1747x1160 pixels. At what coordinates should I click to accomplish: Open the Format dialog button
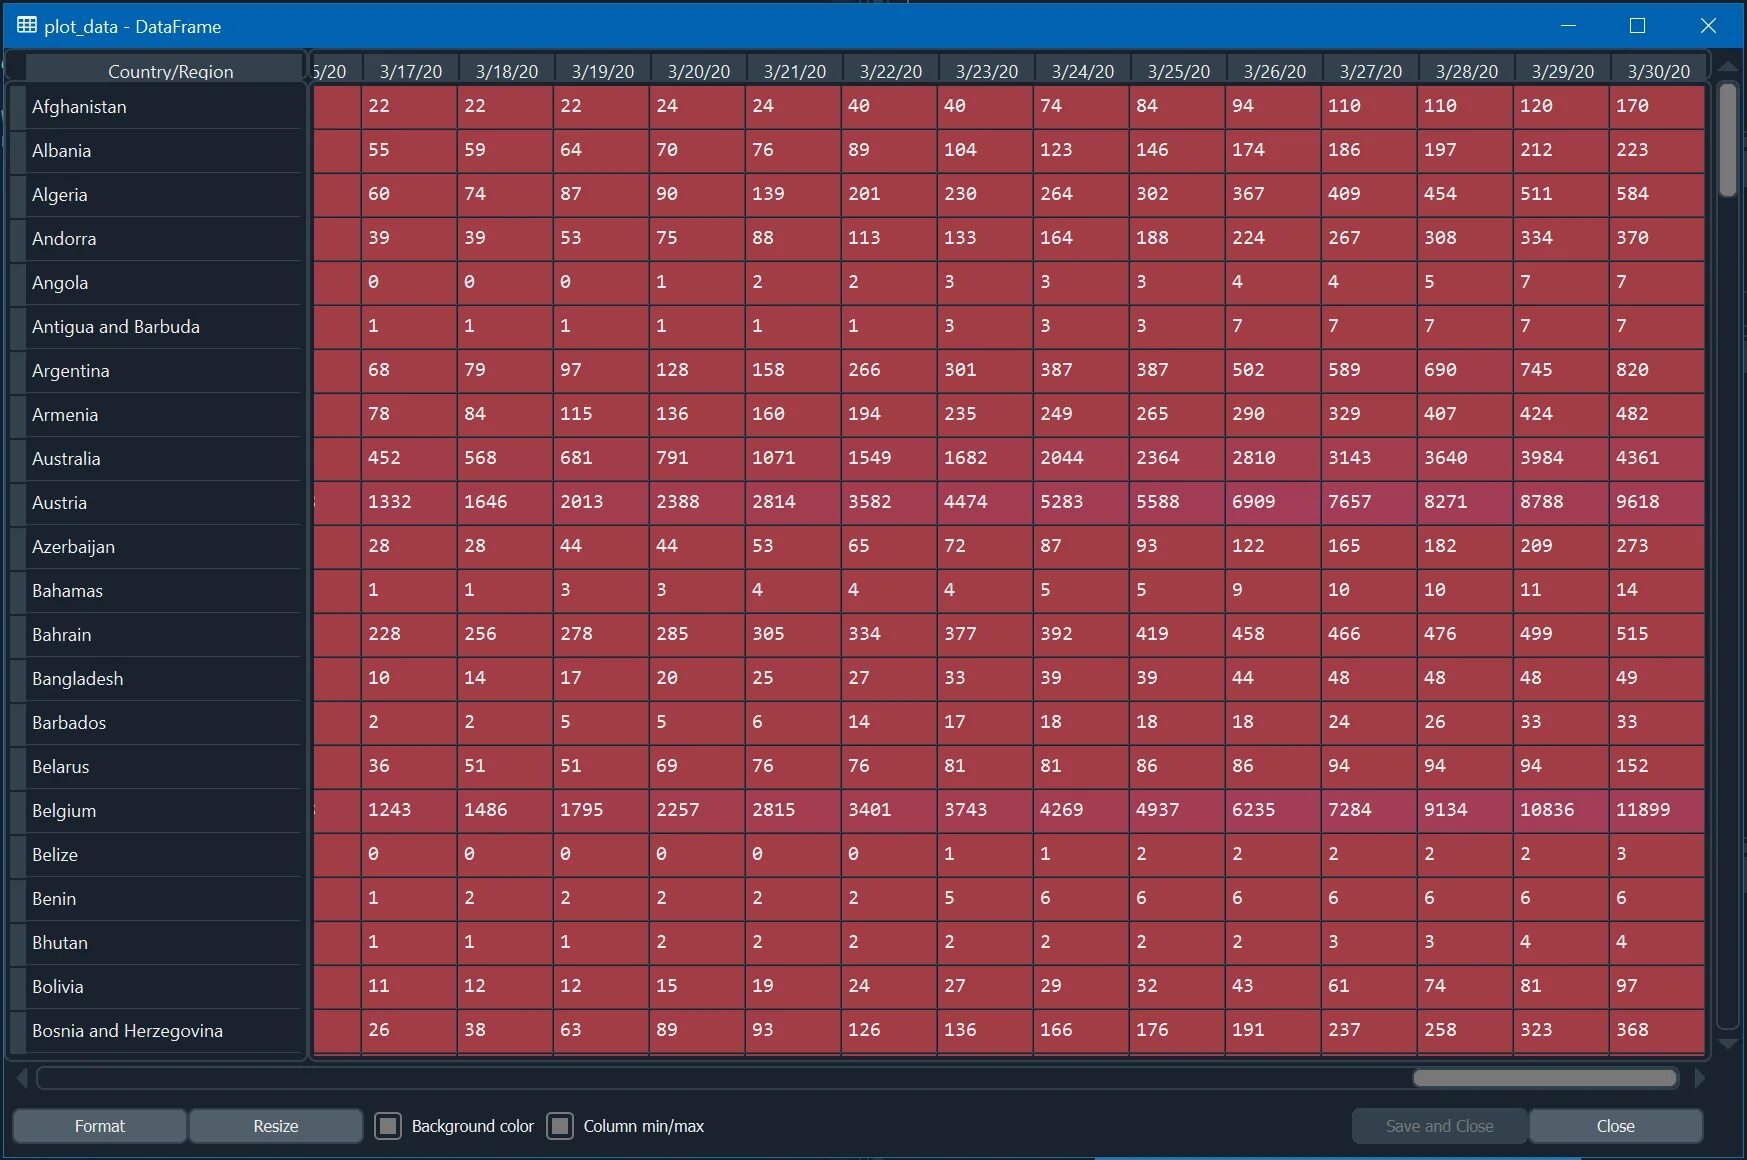pyautogui.click(x=100, y=1126)
